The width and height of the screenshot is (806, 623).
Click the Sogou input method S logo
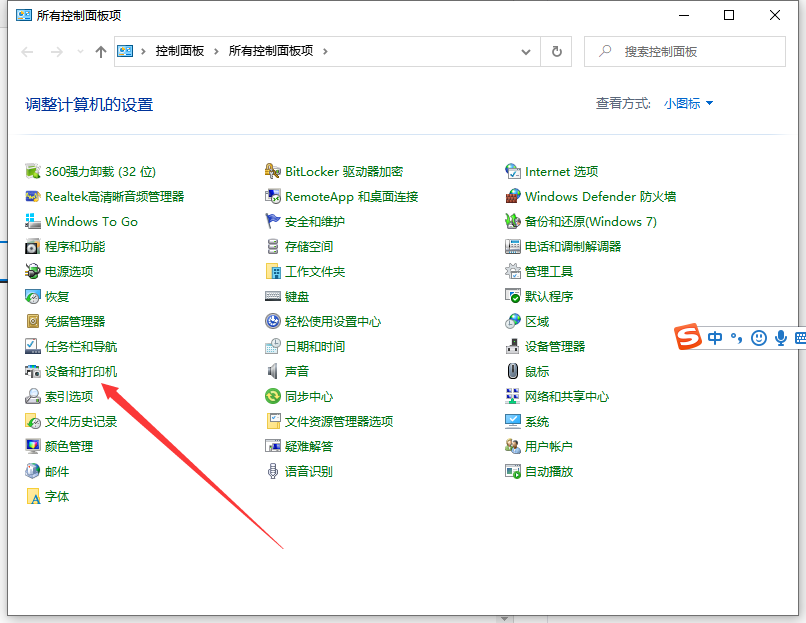pyautogui.click(x=687, y=338)
